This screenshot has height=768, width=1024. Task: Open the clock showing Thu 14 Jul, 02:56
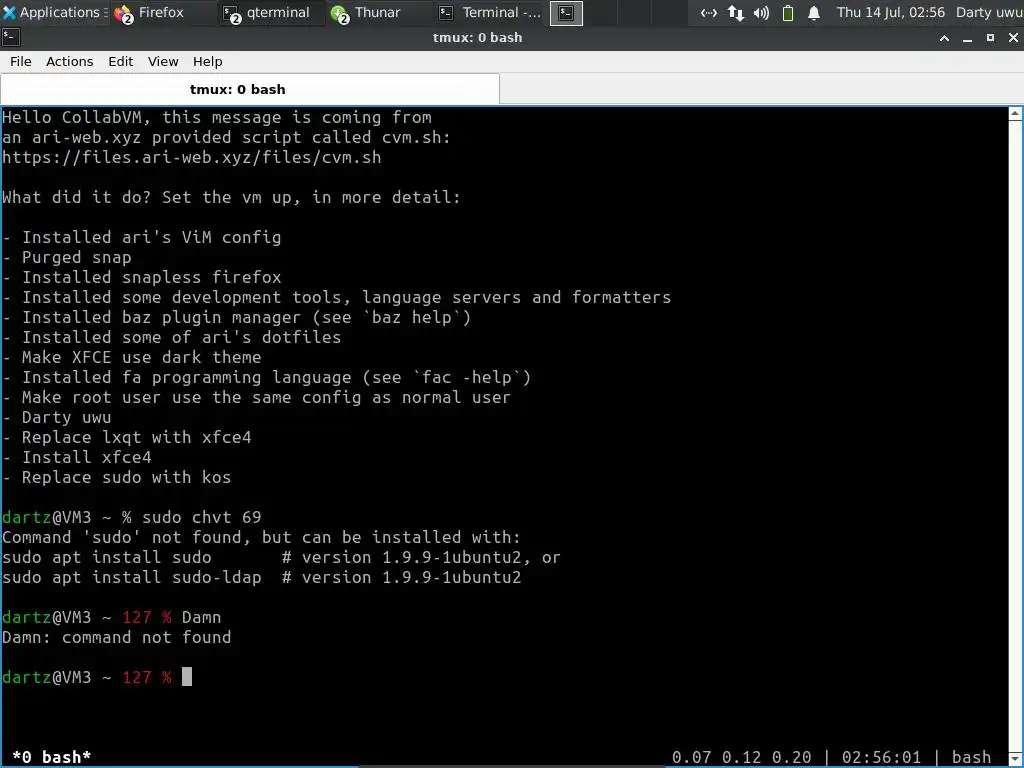click(891, 12)
